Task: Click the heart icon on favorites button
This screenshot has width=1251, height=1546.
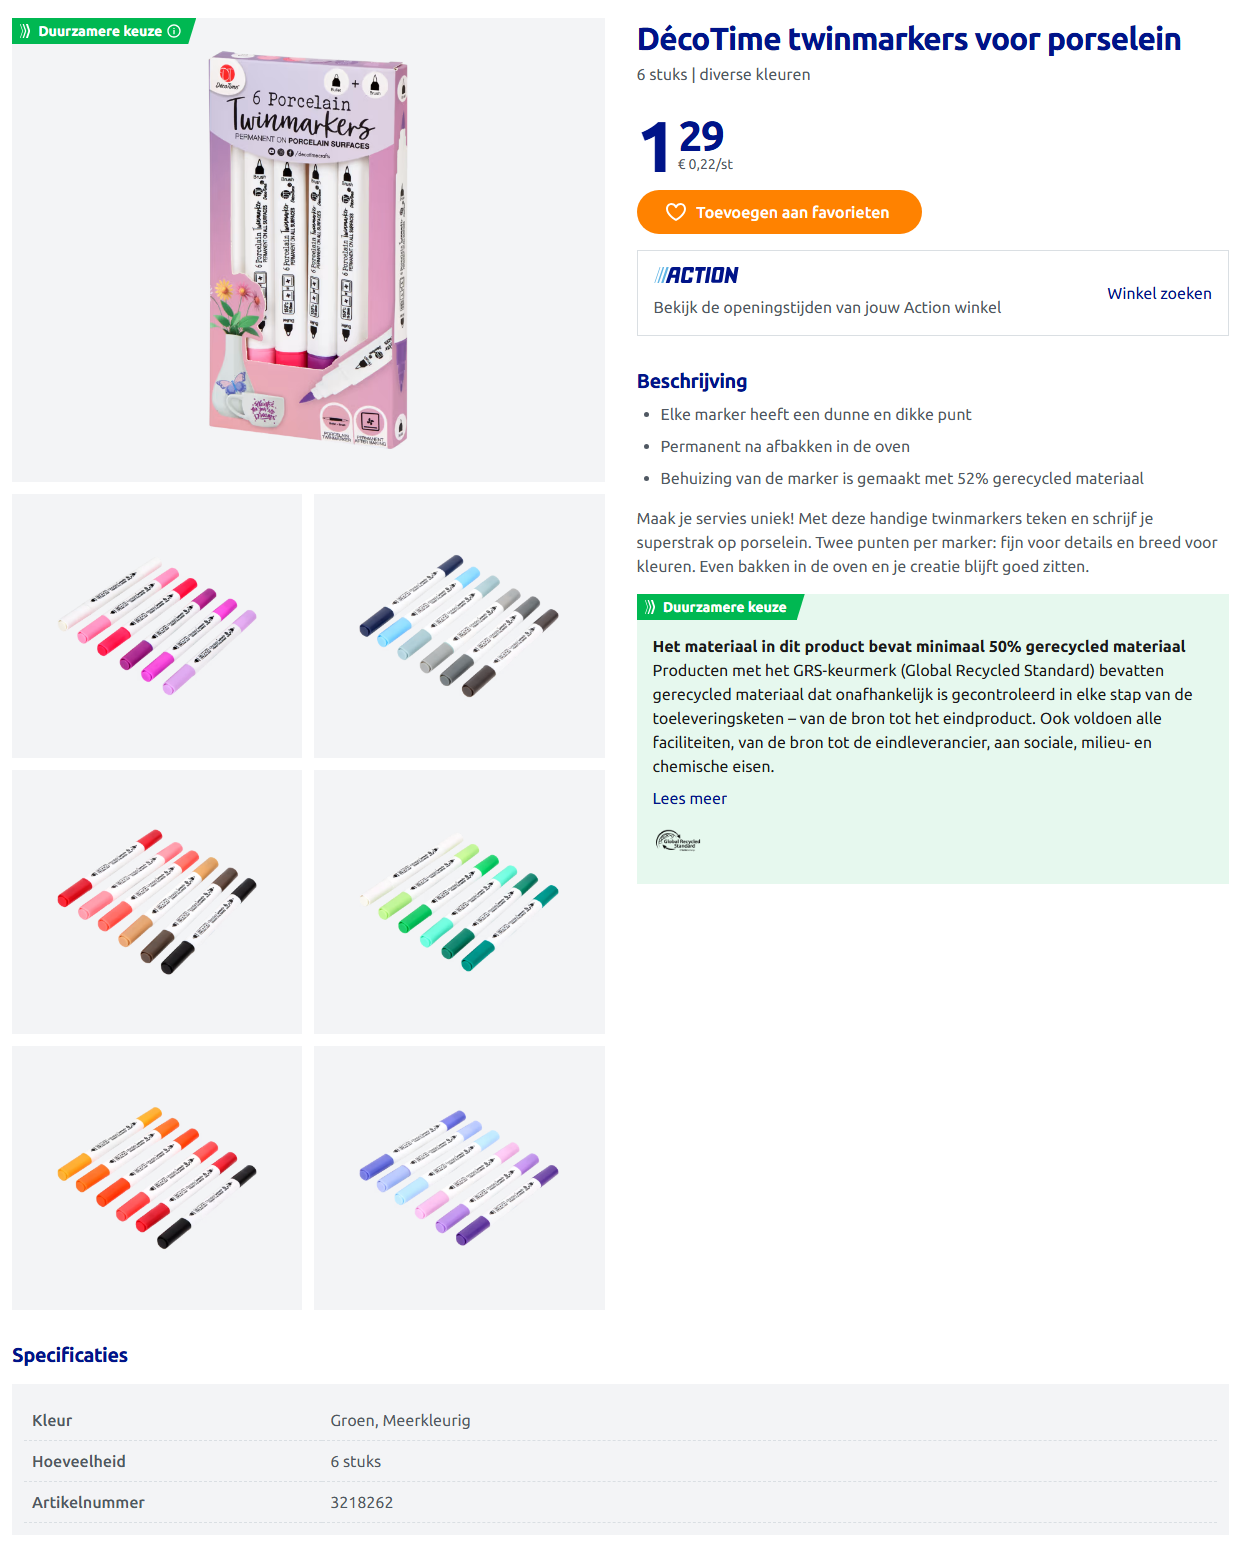Action: pyautogui.click(x=676, y=212)
